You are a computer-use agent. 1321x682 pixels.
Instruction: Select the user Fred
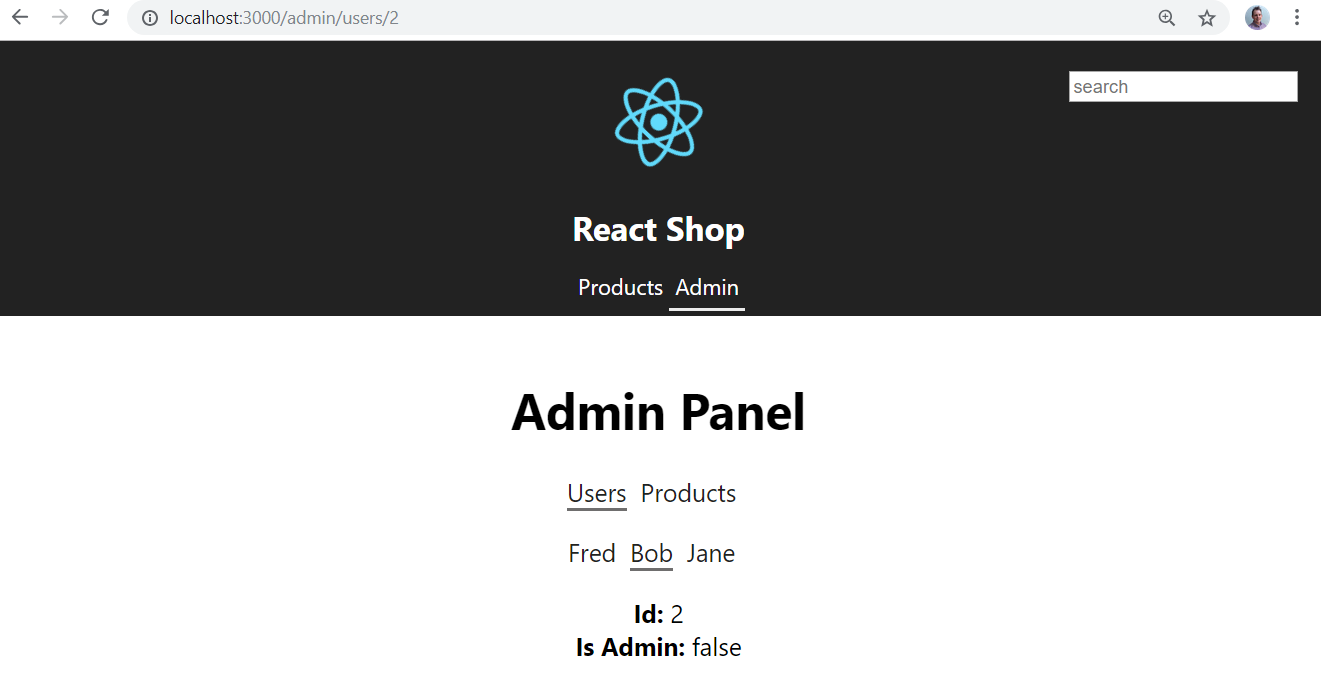click(x=592, y=553)
